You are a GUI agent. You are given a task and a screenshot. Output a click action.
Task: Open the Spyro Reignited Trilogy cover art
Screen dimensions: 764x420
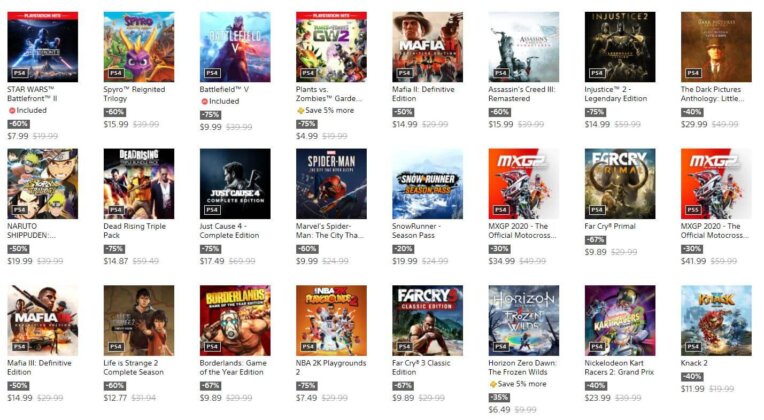(x=139, y=47)
